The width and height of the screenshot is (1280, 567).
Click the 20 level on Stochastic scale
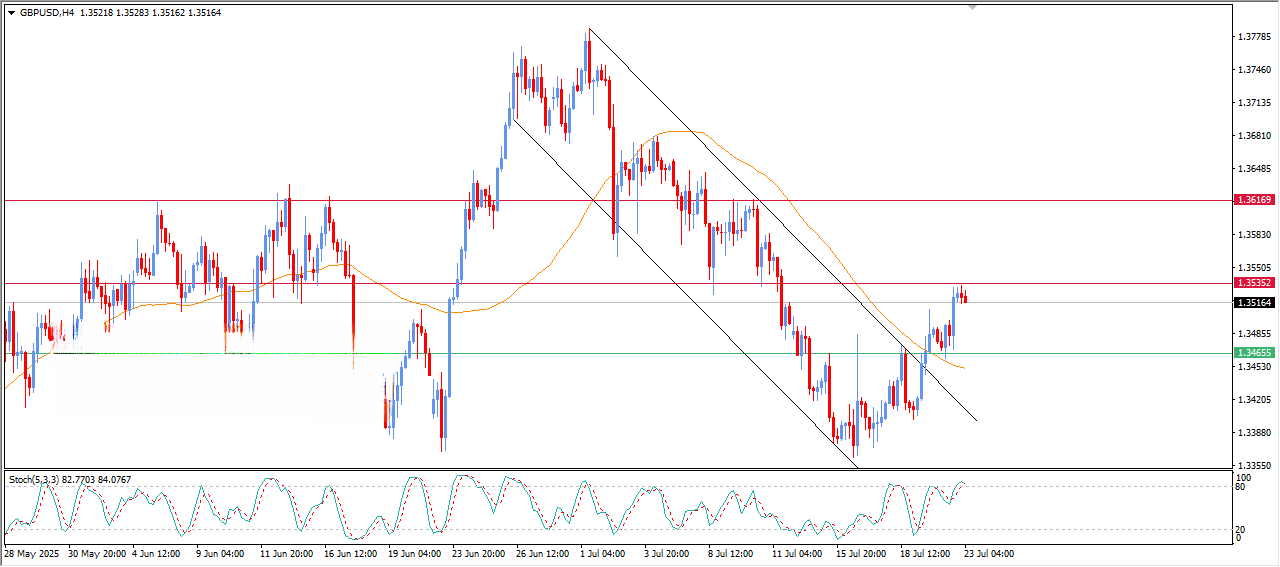1242,529
